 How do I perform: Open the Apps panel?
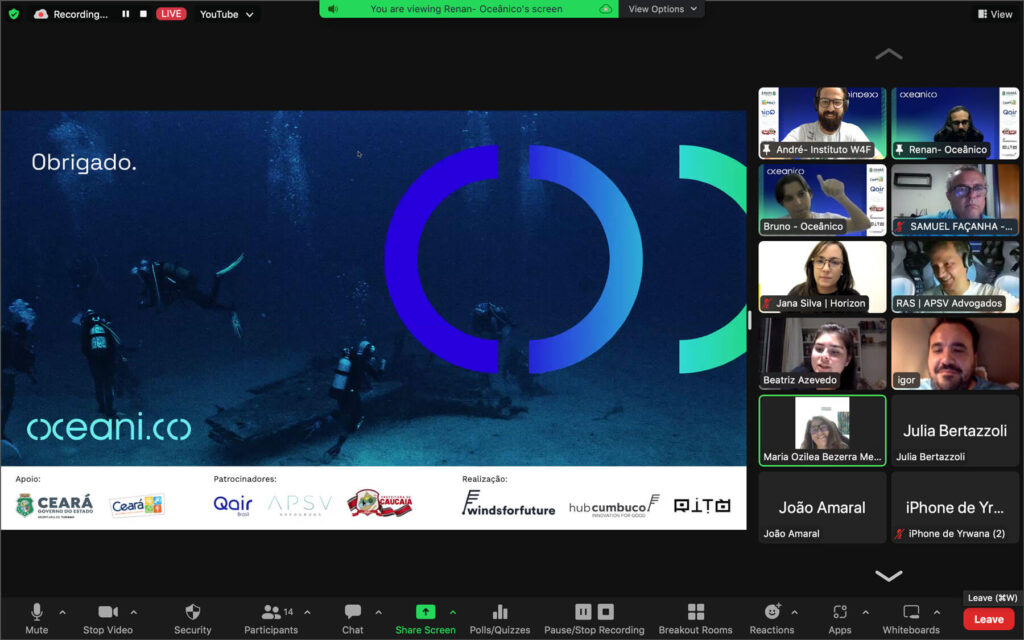click(x=839, y=617)
